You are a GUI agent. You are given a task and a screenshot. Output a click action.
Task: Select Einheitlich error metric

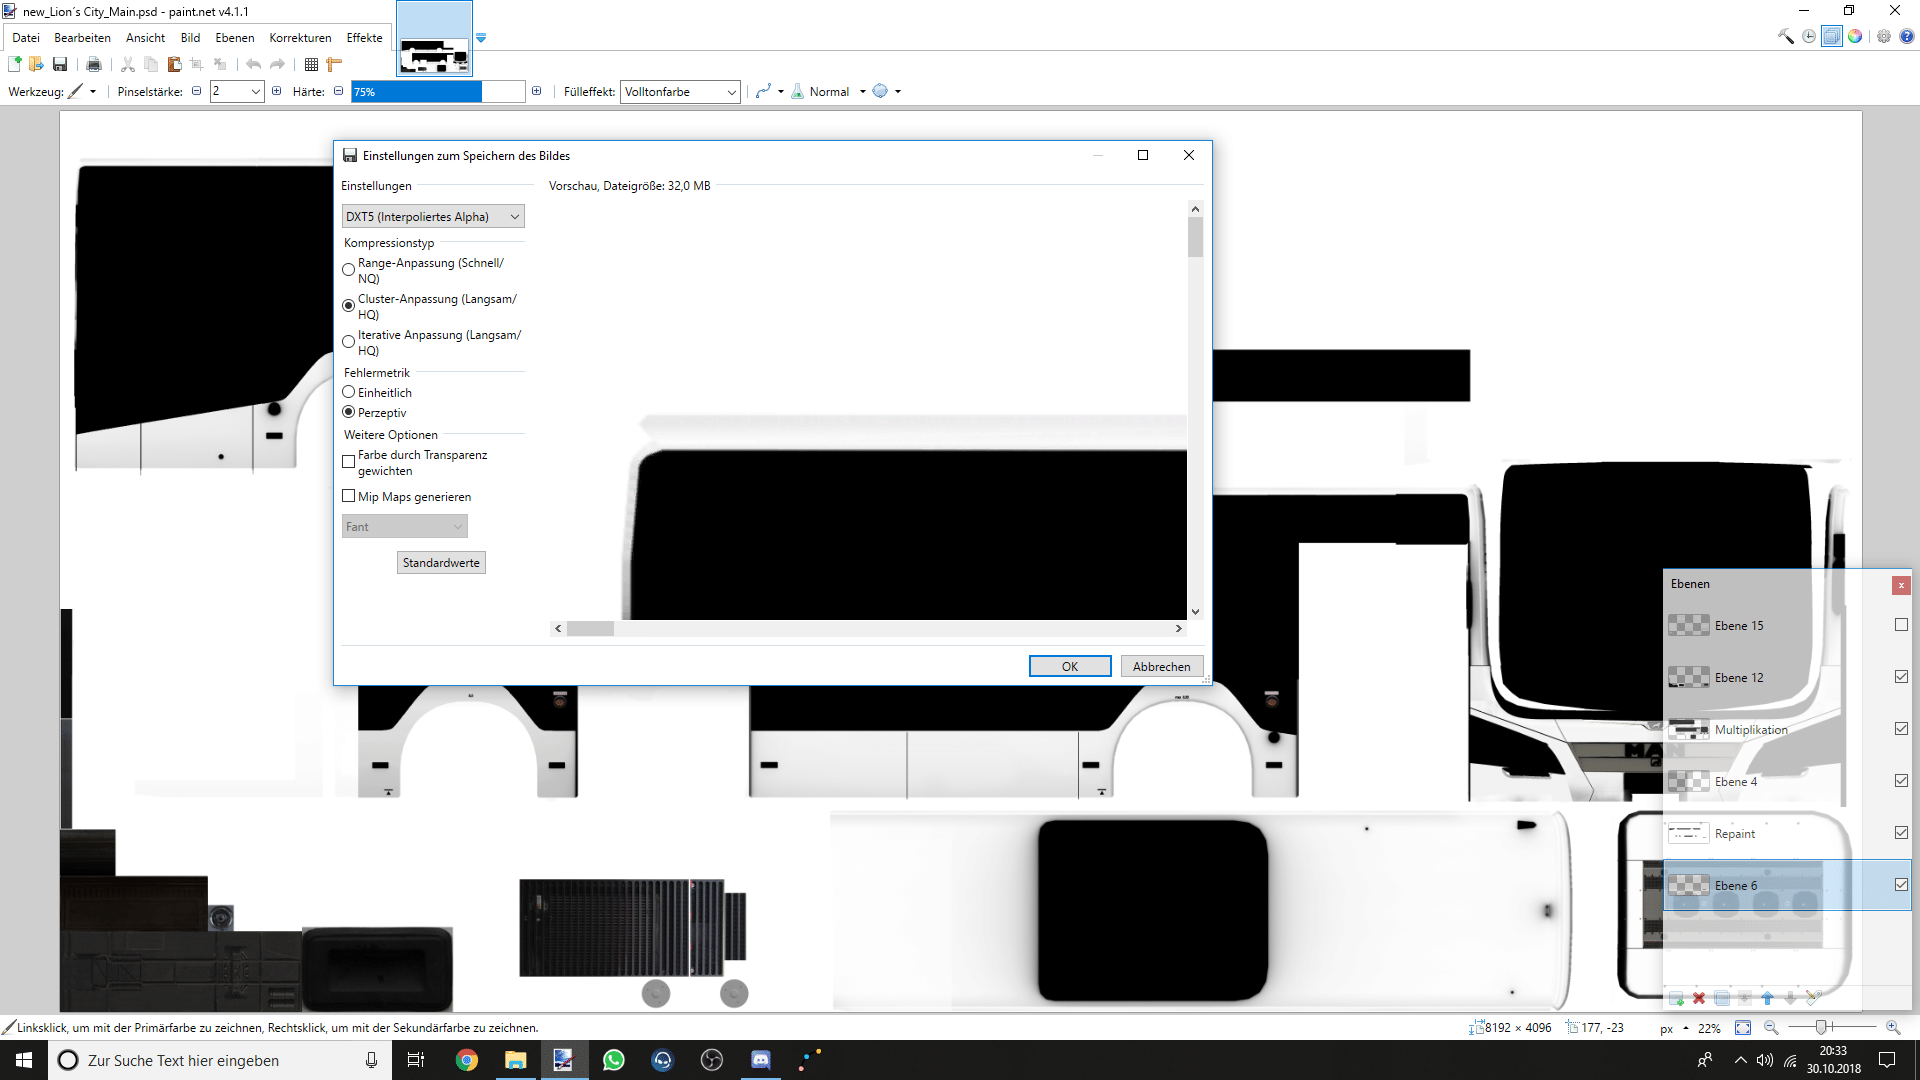click(348, 392)
